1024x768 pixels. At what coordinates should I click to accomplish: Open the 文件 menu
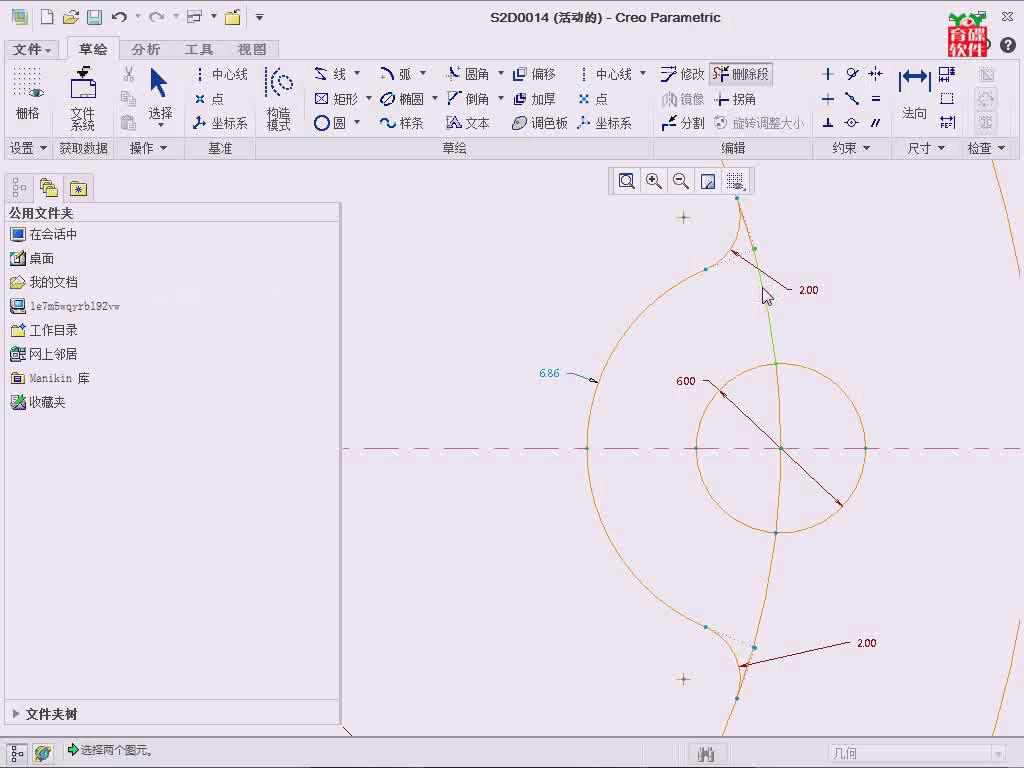point(31,50)
